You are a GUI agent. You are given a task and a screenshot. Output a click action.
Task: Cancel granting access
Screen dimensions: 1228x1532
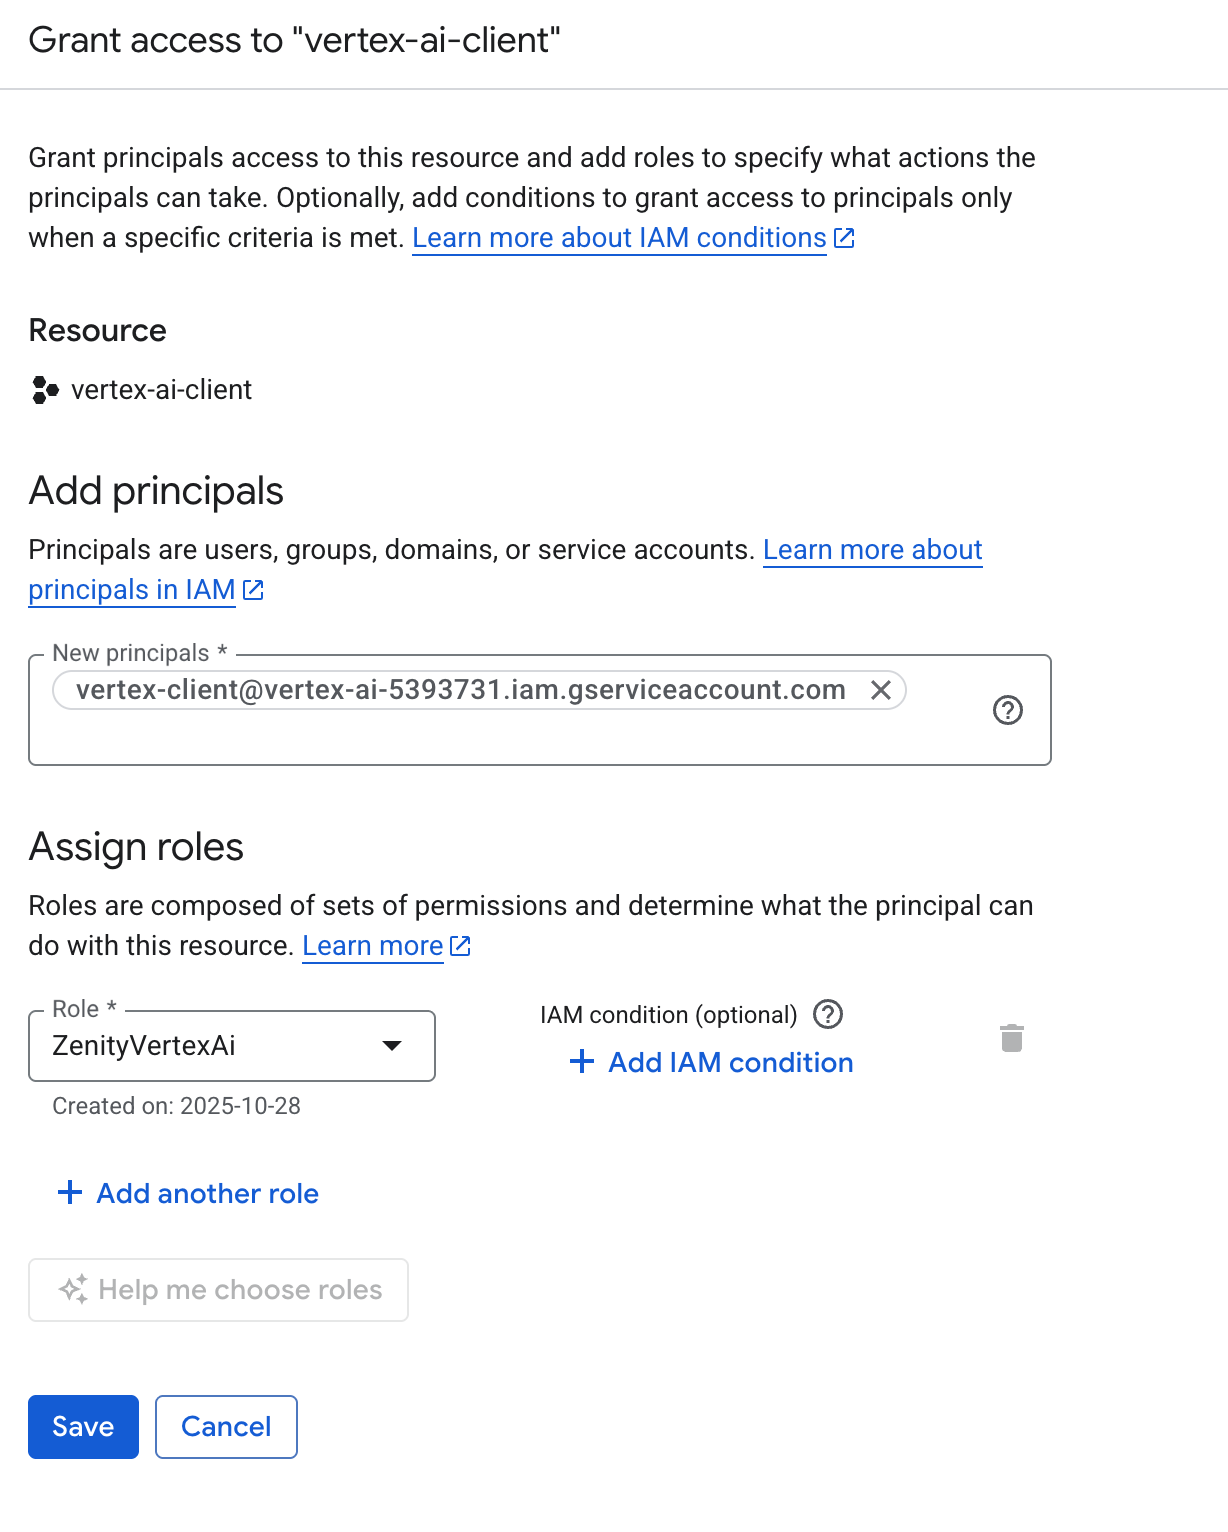pos(226,1427)
